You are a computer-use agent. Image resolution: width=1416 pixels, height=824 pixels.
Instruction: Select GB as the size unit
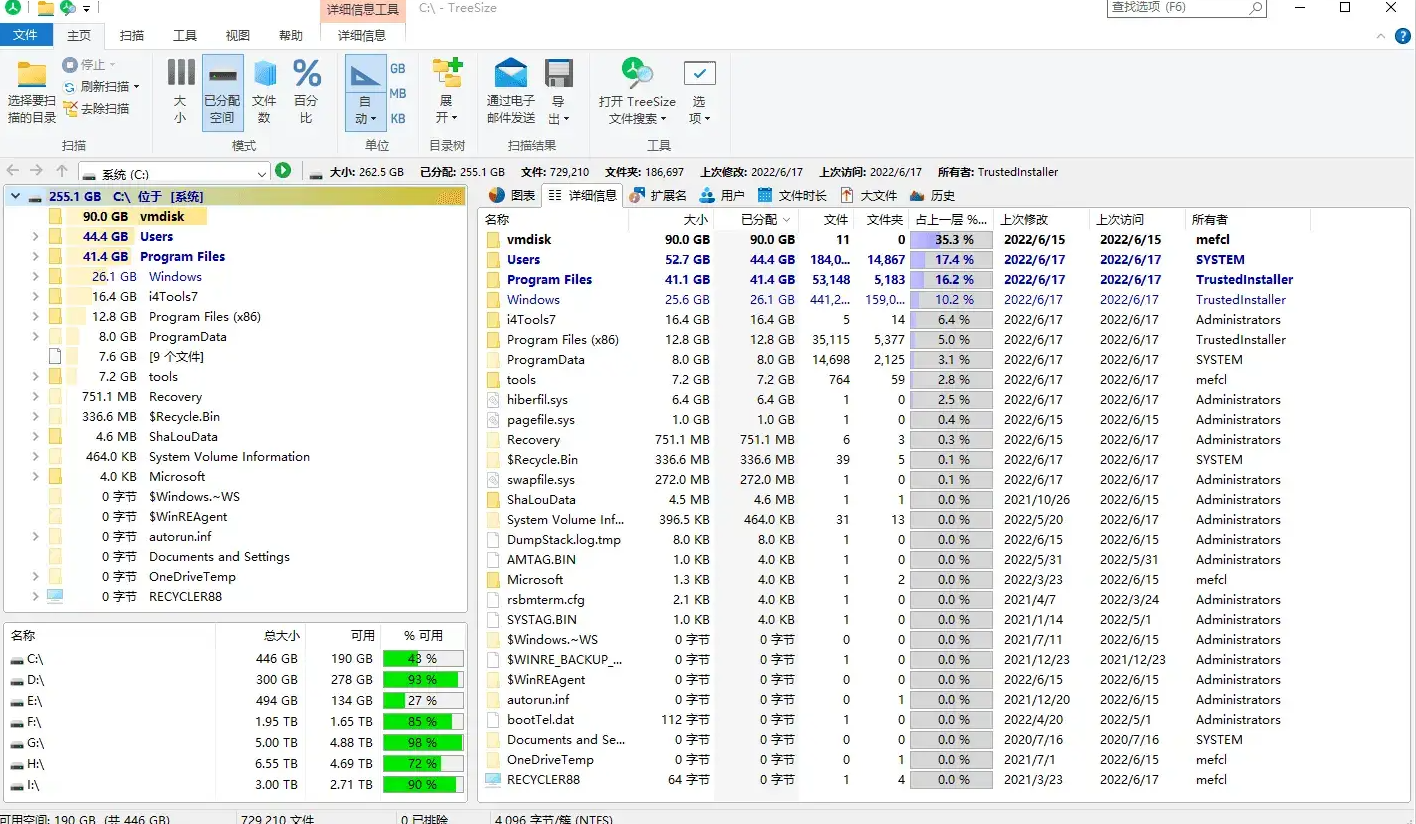398,69
